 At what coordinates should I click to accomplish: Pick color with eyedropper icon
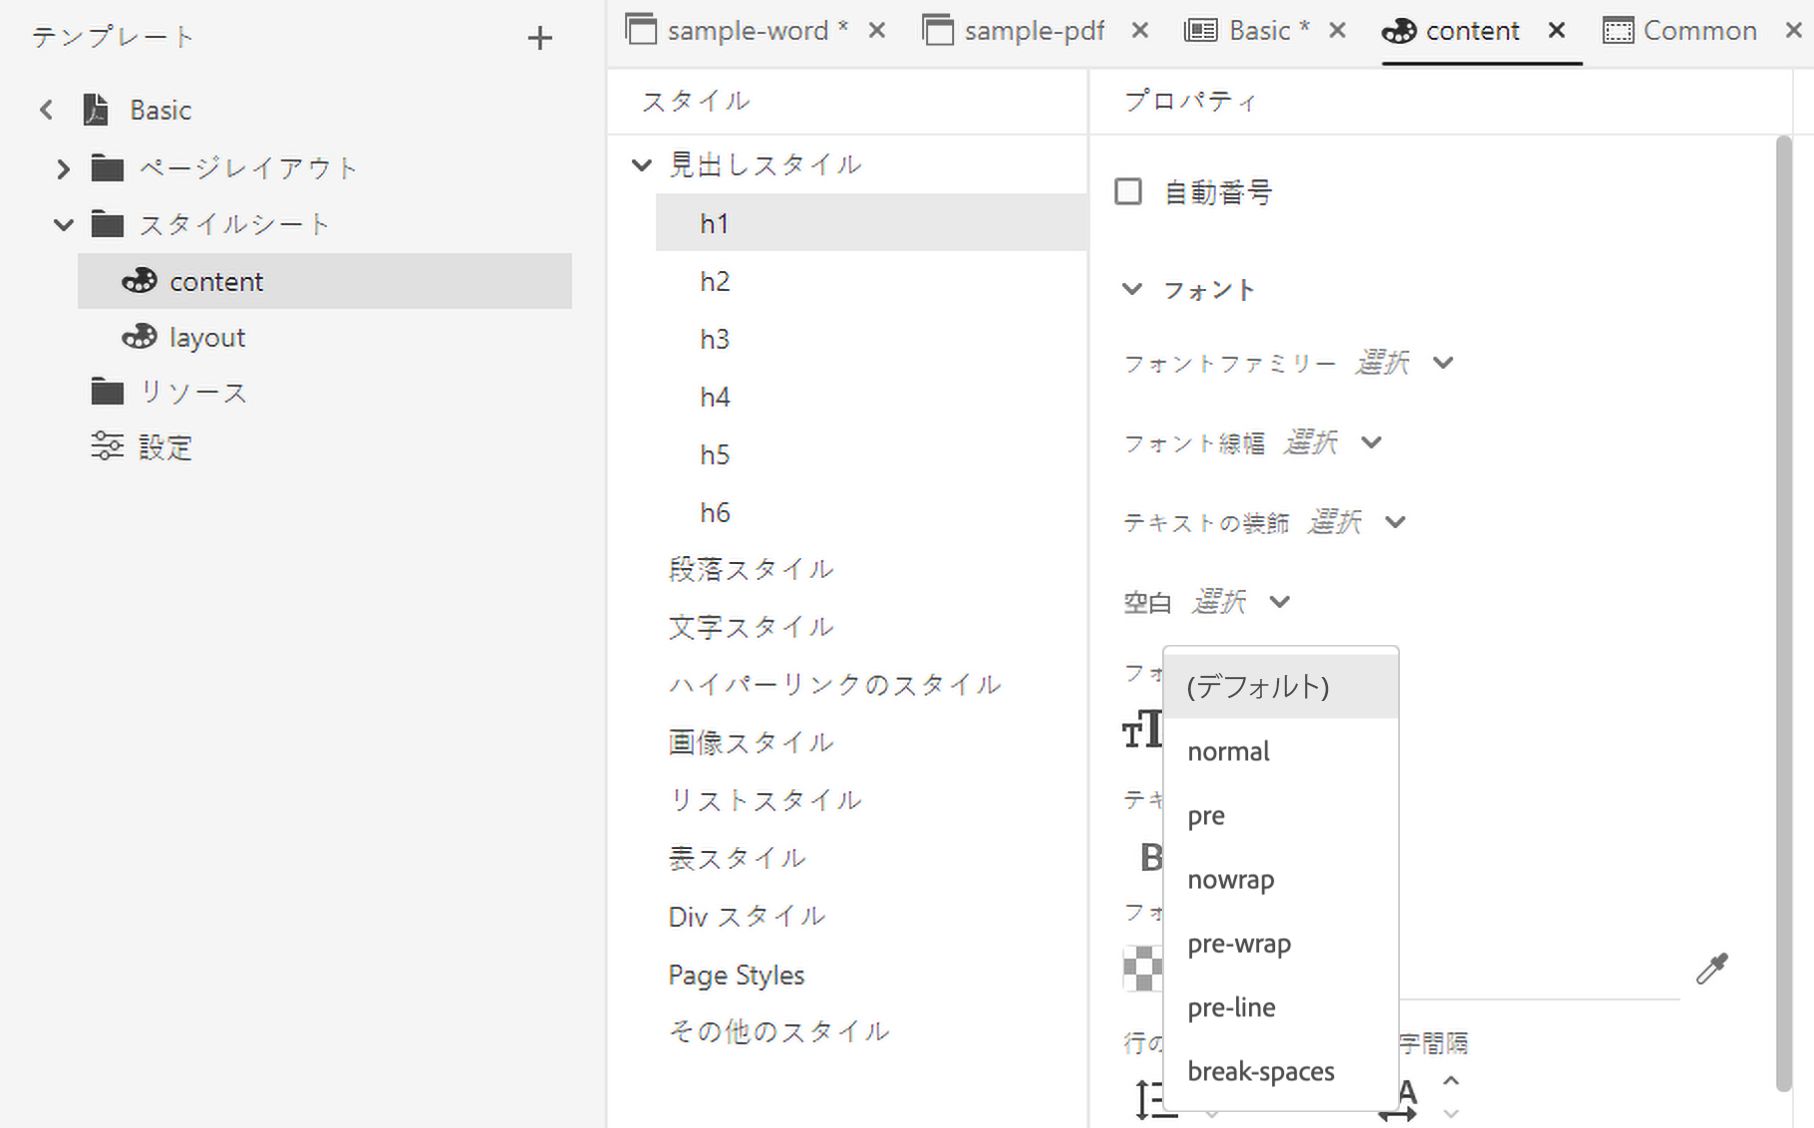(x=1712, y=968)
